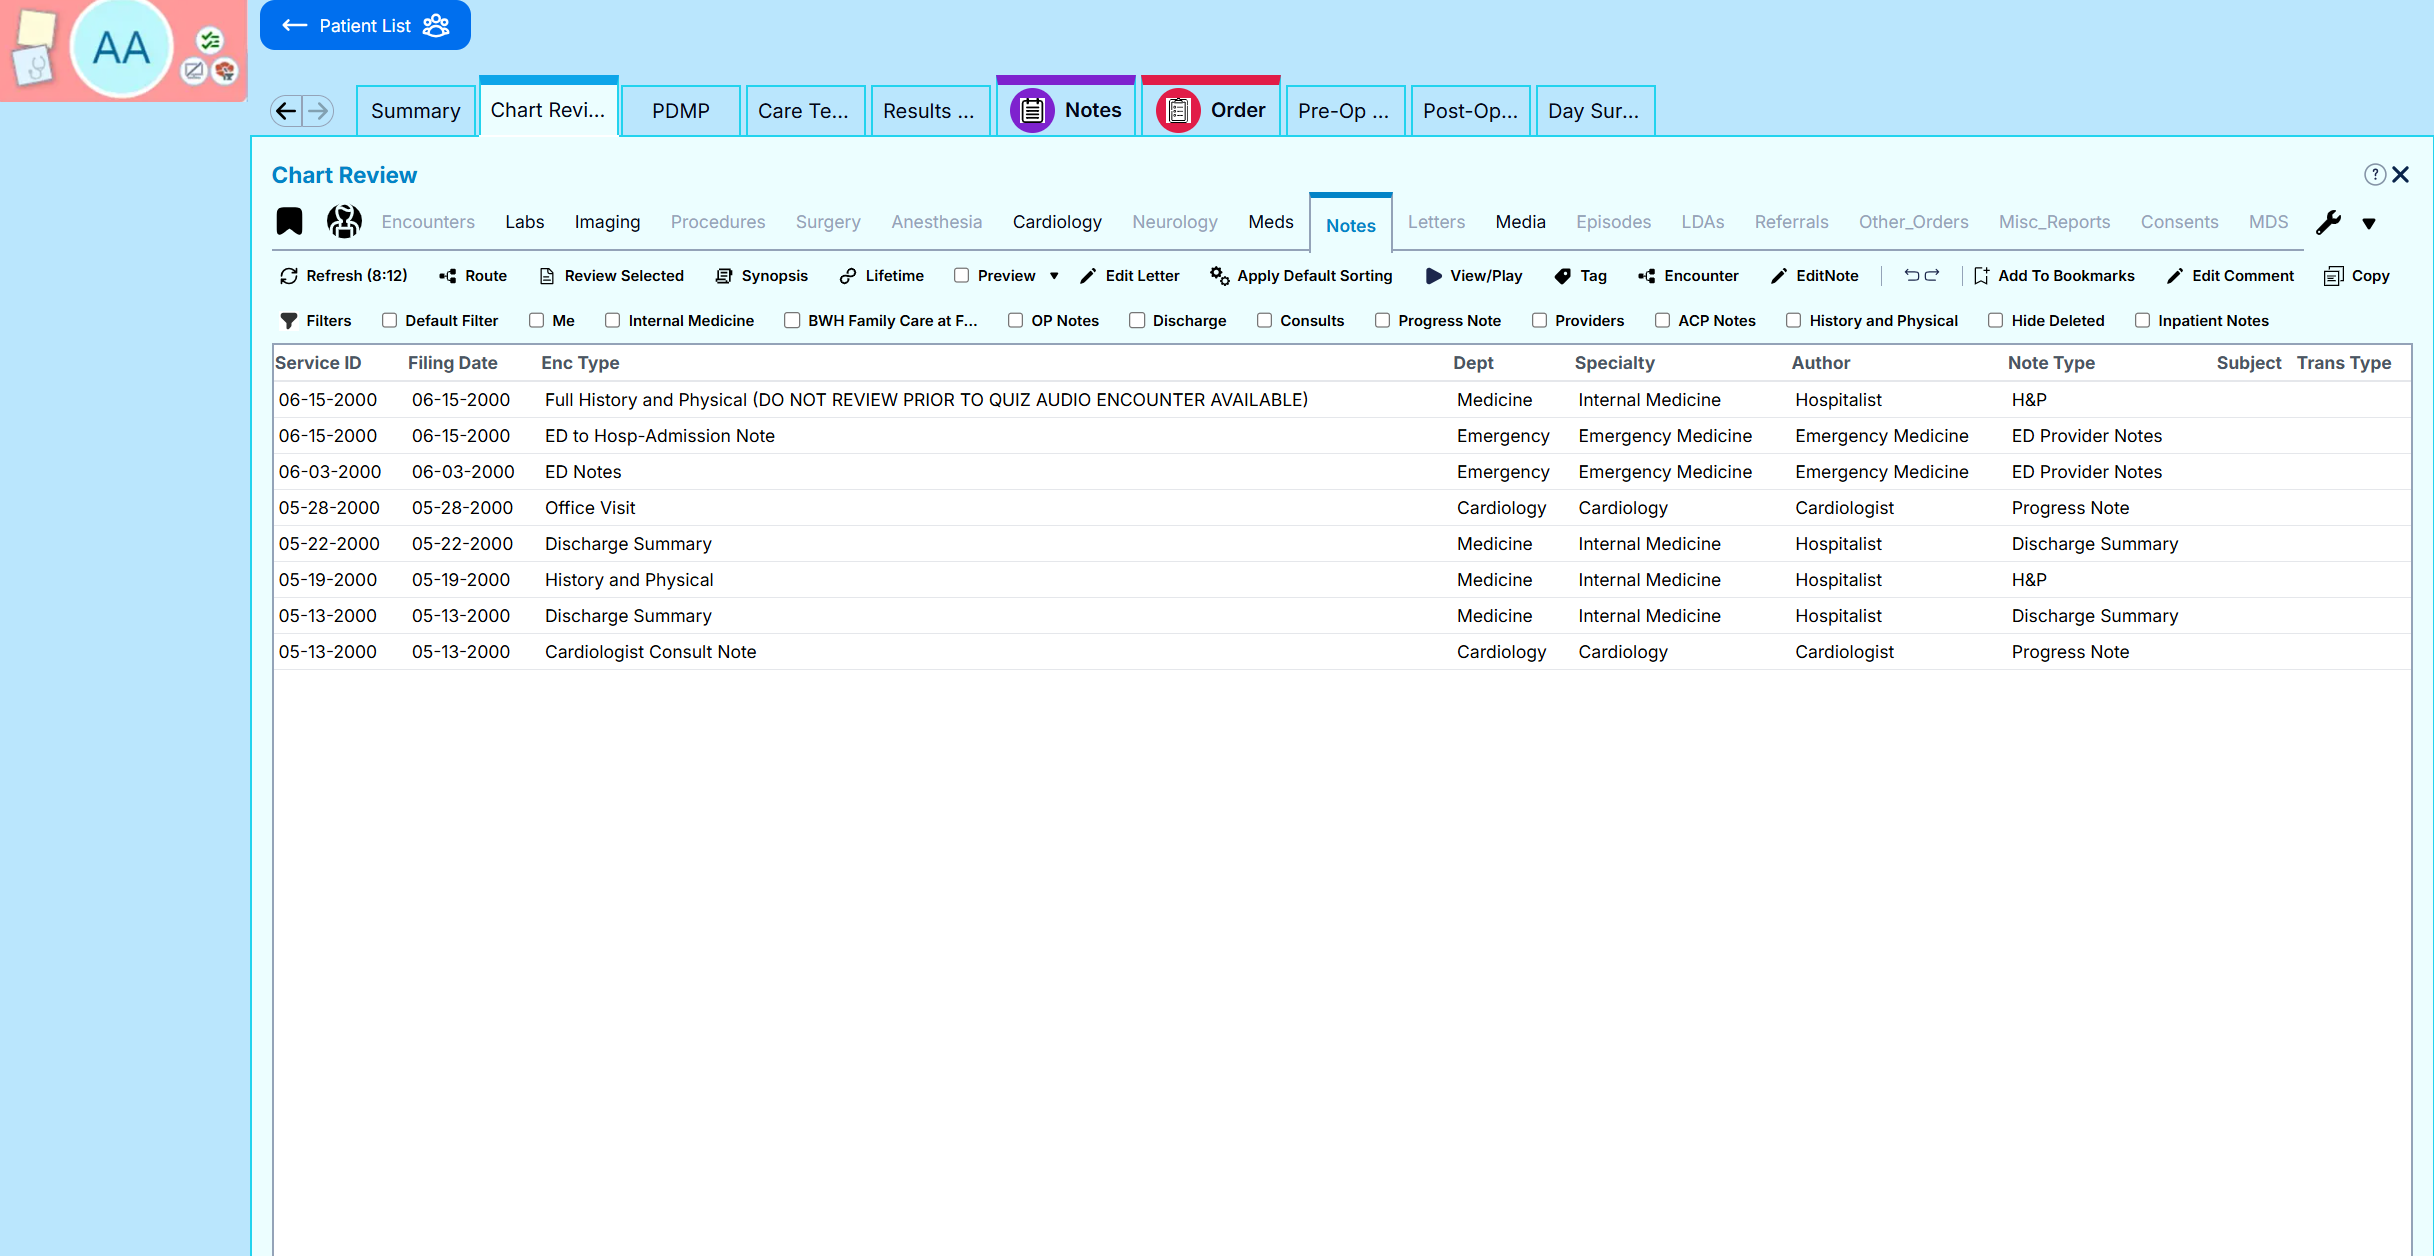Viewport: 2434px width, 1256px height.
Task: Switch to the Labs tab
Action: [x=524, y=222]
